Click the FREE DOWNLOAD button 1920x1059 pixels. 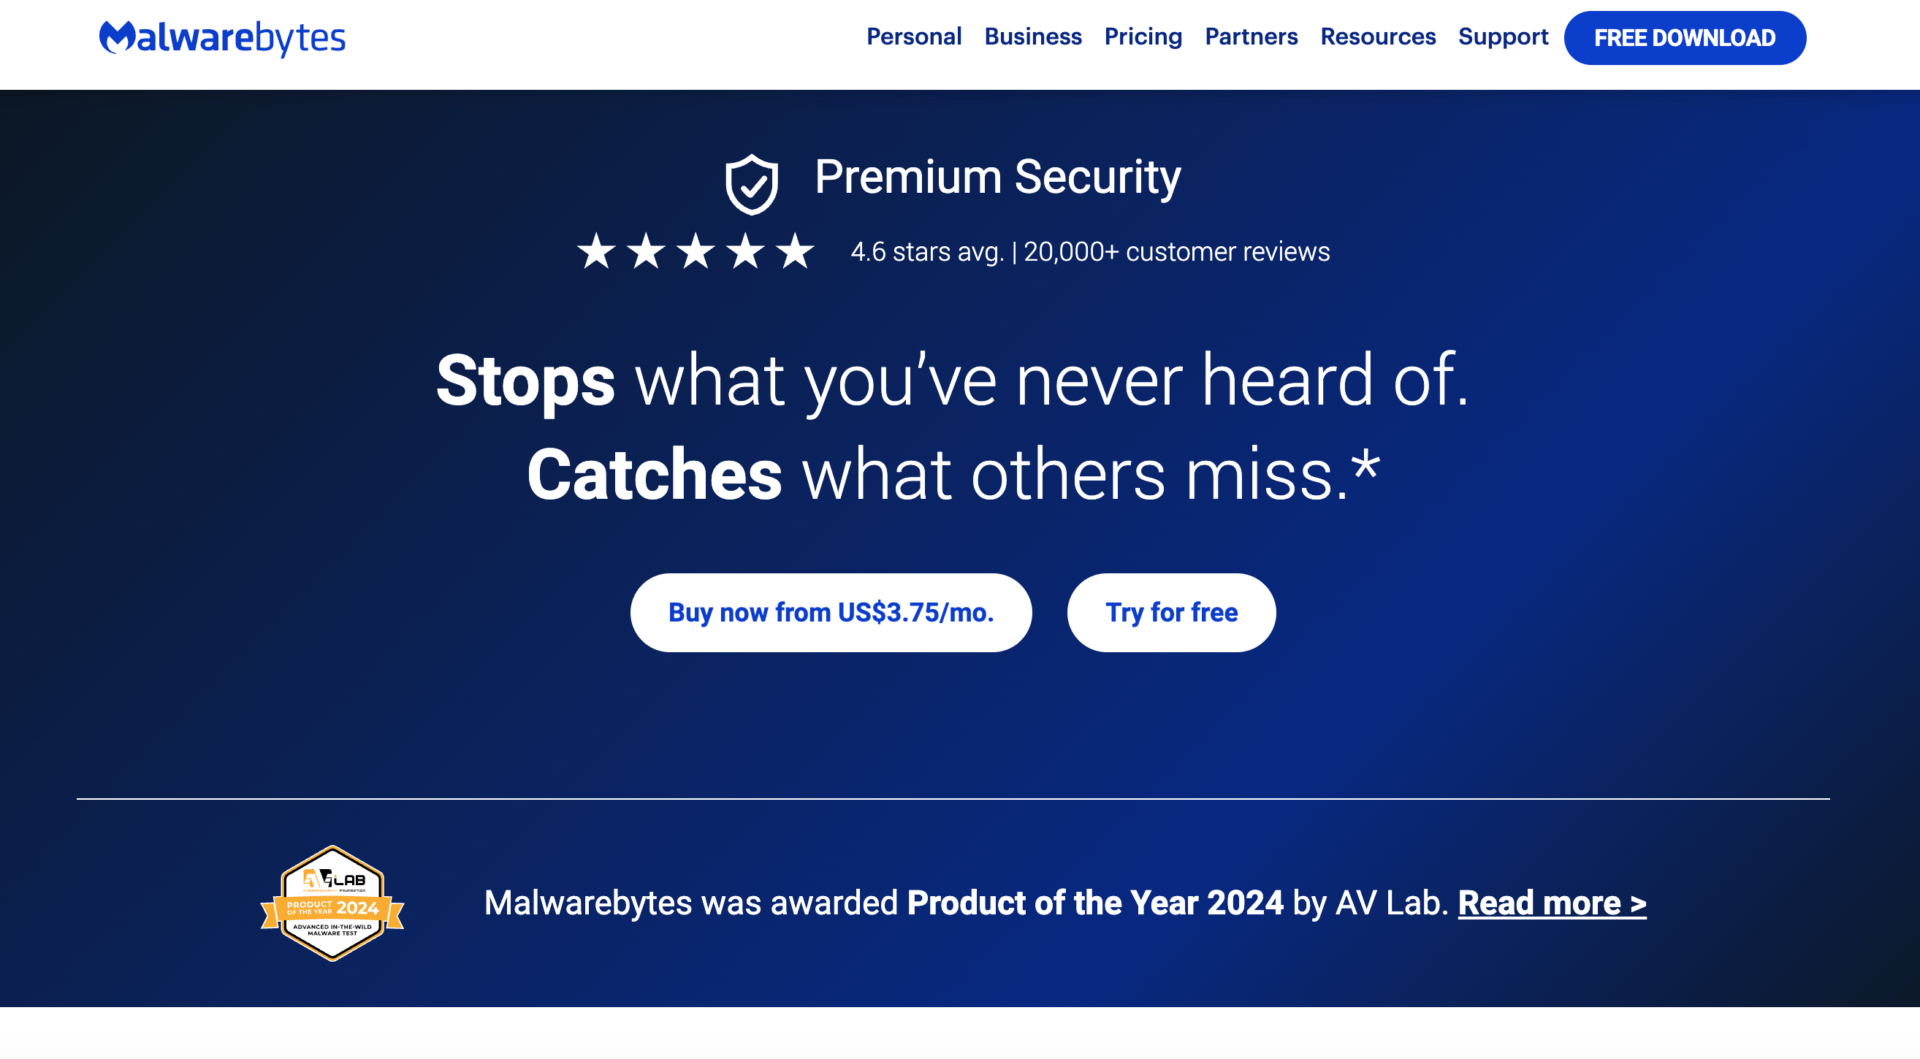pos(1684,38)
